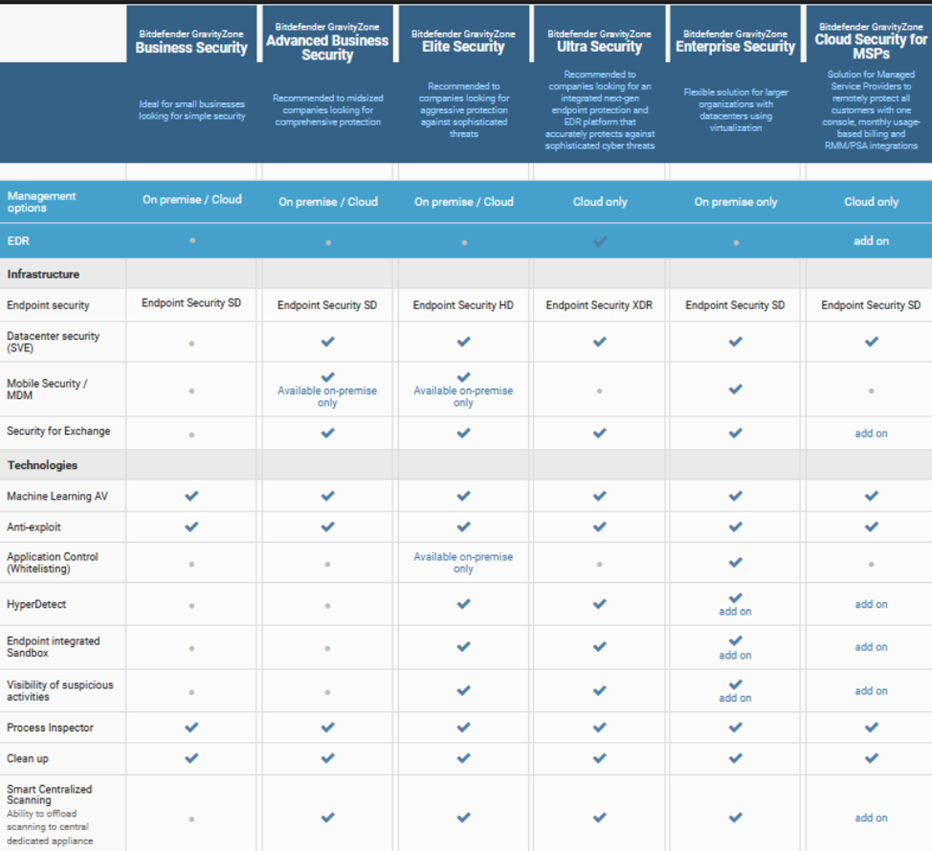This screenshot has height=851, width=932.
Task: Click the EDR row label
Action: pyautogui.click(x=18, y=241)
